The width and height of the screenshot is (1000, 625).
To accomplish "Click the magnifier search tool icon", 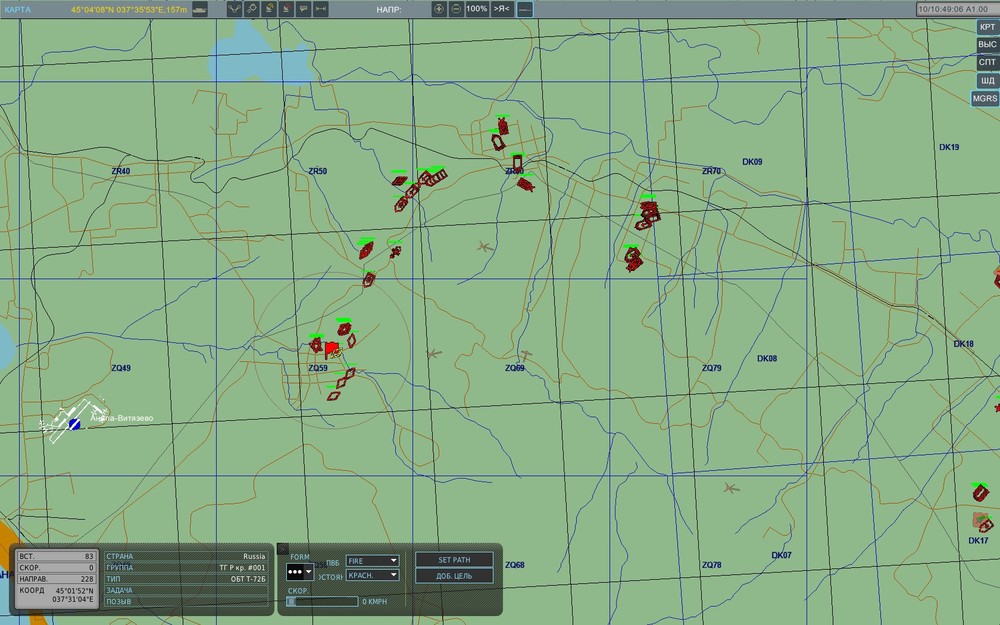I will pyautogui.click(x=252, y=9).
